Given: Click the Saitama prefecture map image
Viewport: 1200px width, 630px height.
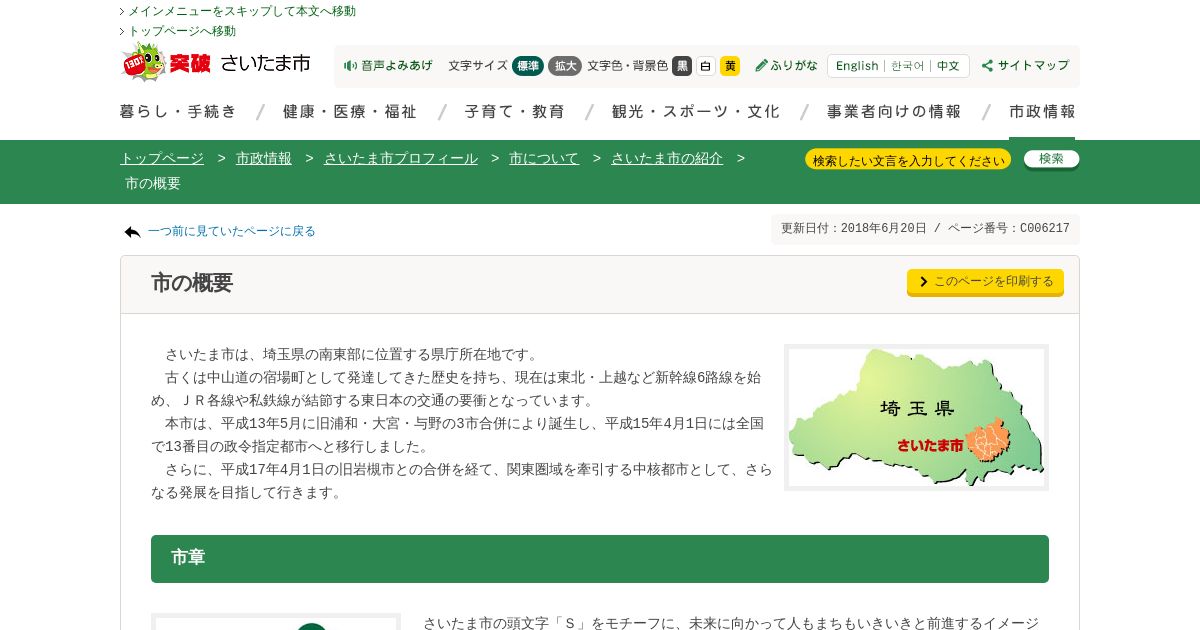Looking at the screenshot, I should 916,417.
